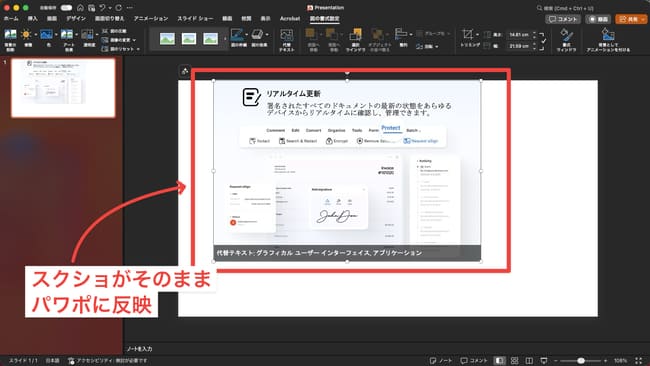
Task: Click the Color picture icon
Action: [x=46, y=34]
